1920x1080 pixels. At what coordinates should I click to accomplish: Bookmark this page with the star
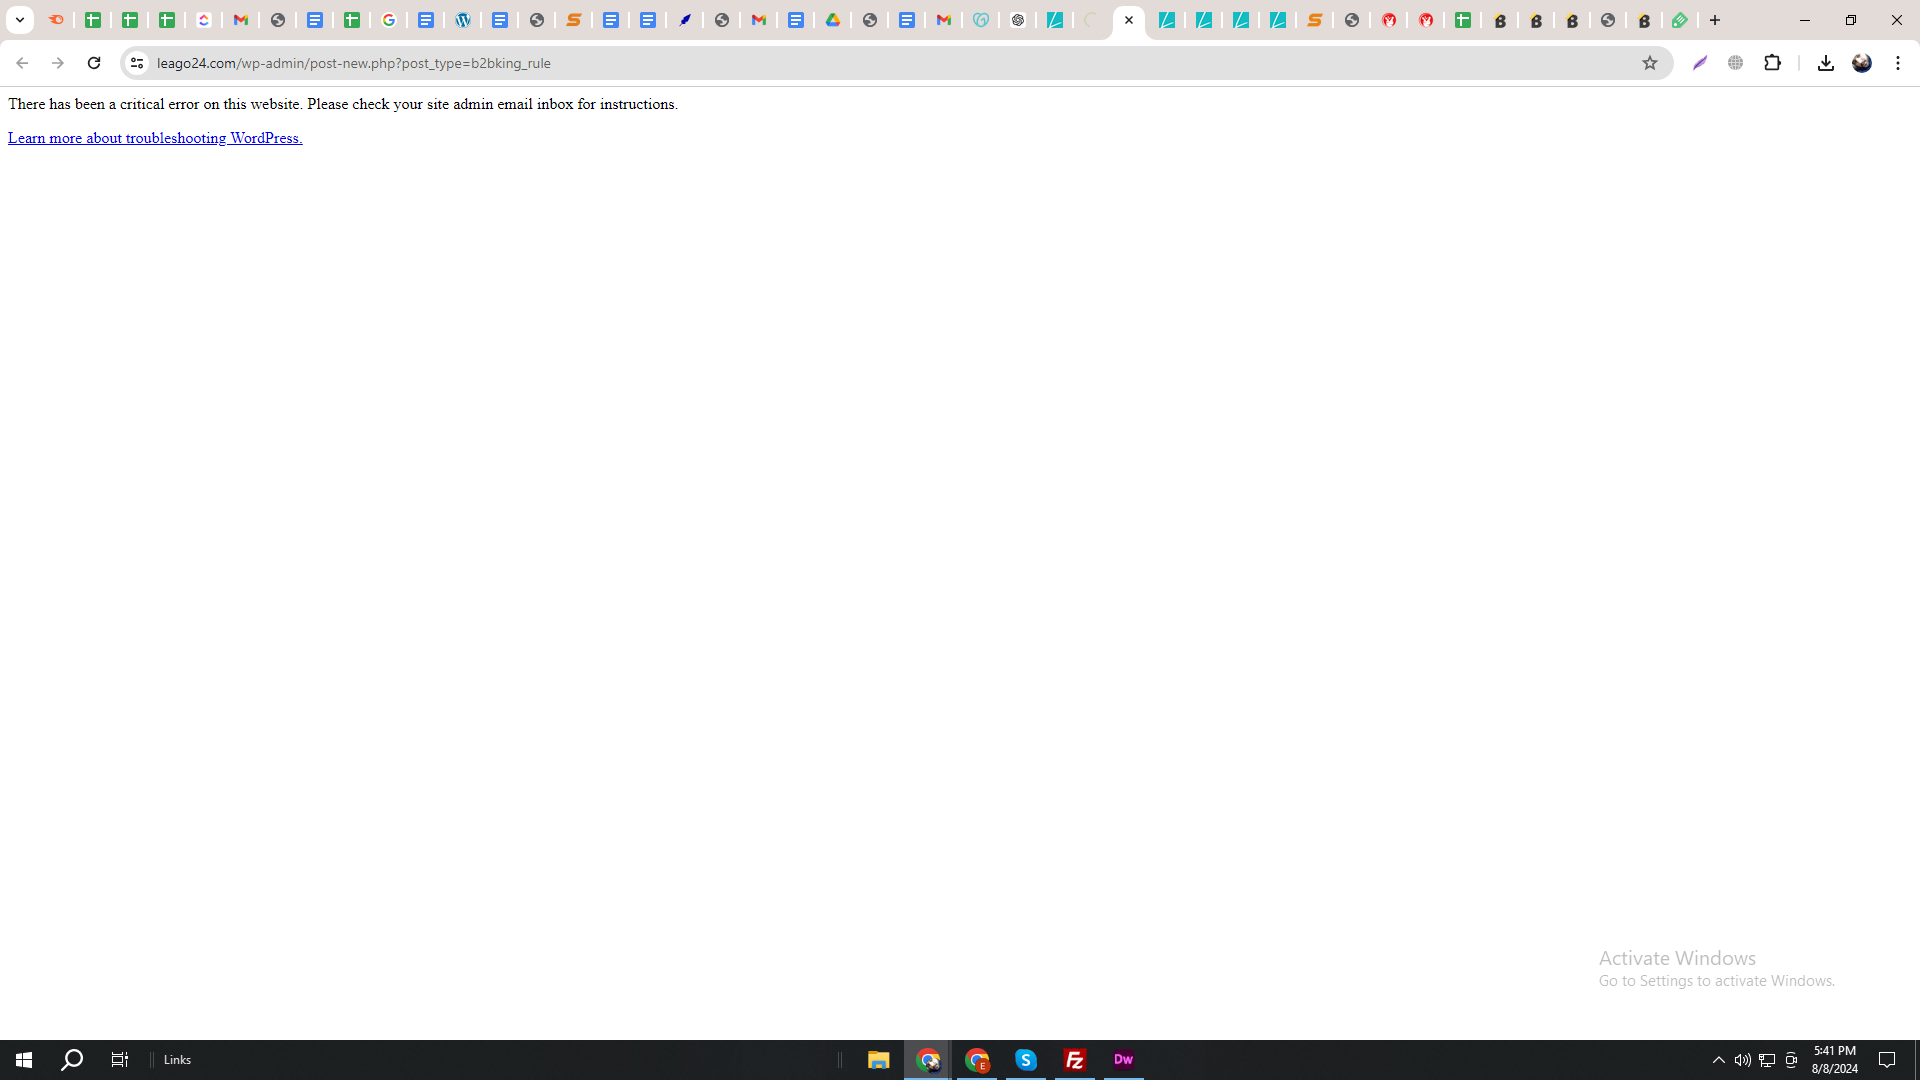pos(1650,63)
